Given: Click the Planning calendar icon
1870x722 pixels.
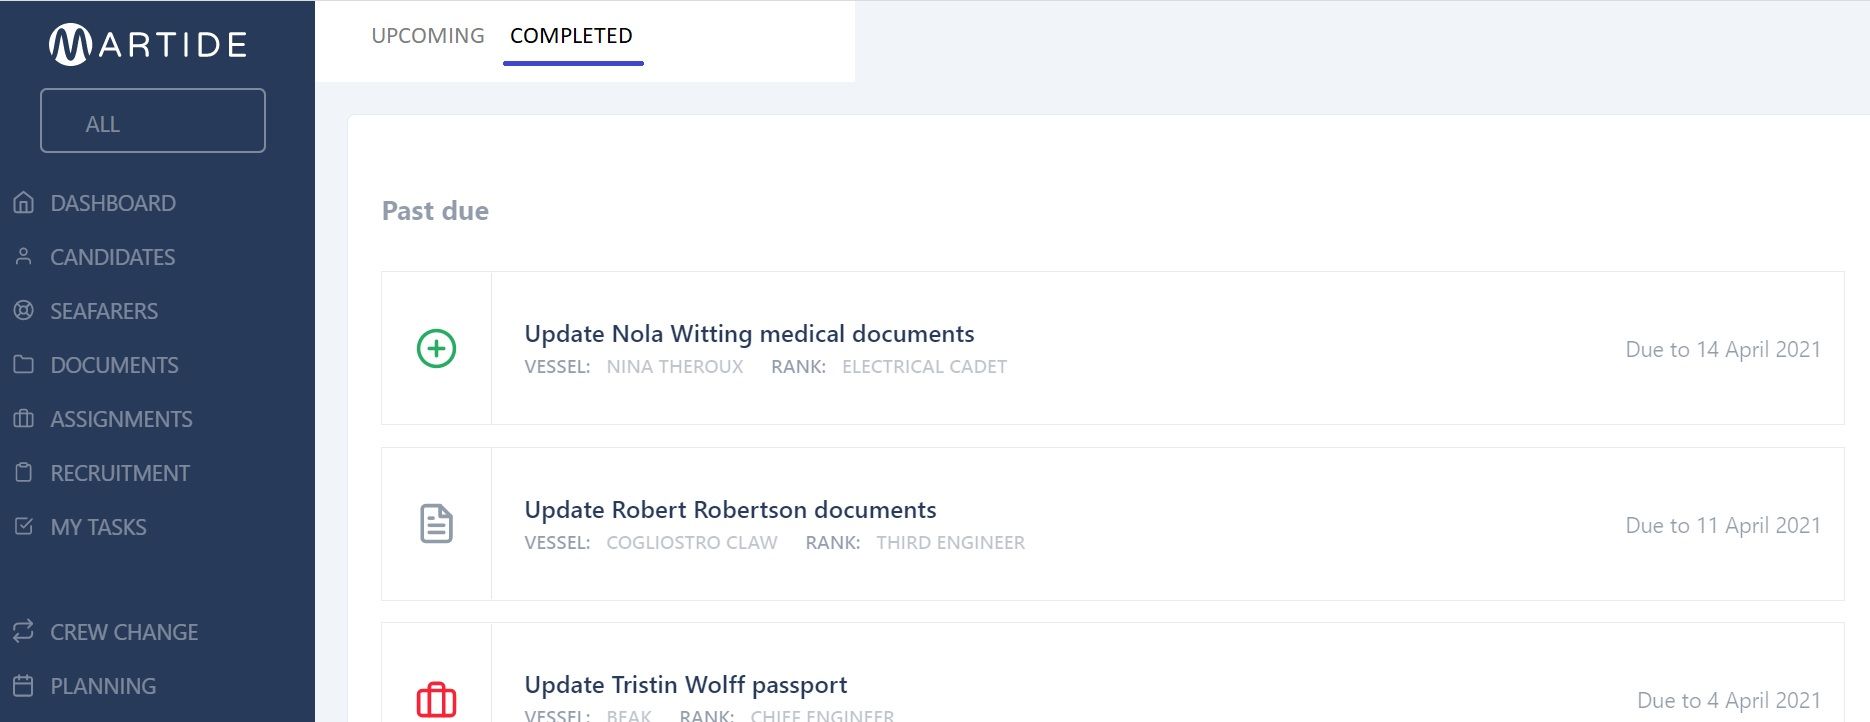Looking at the screenshot, I should point(24,686).
